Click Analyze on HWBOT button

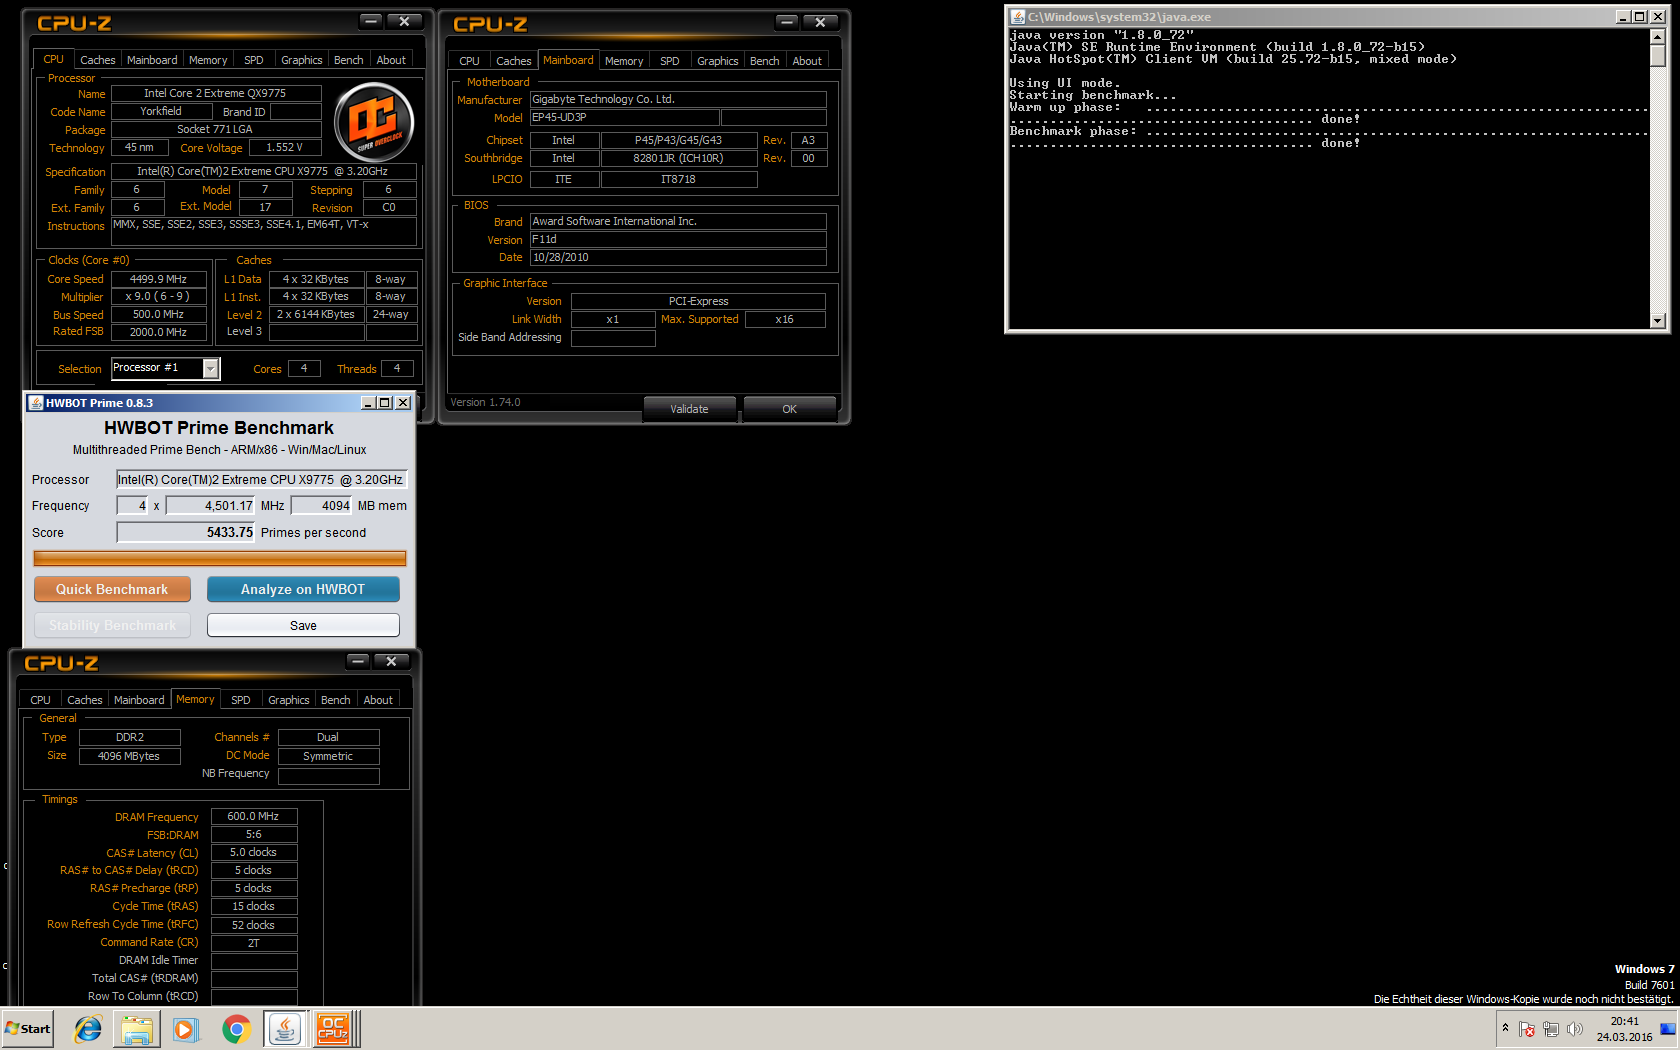(x=303, y=589)
